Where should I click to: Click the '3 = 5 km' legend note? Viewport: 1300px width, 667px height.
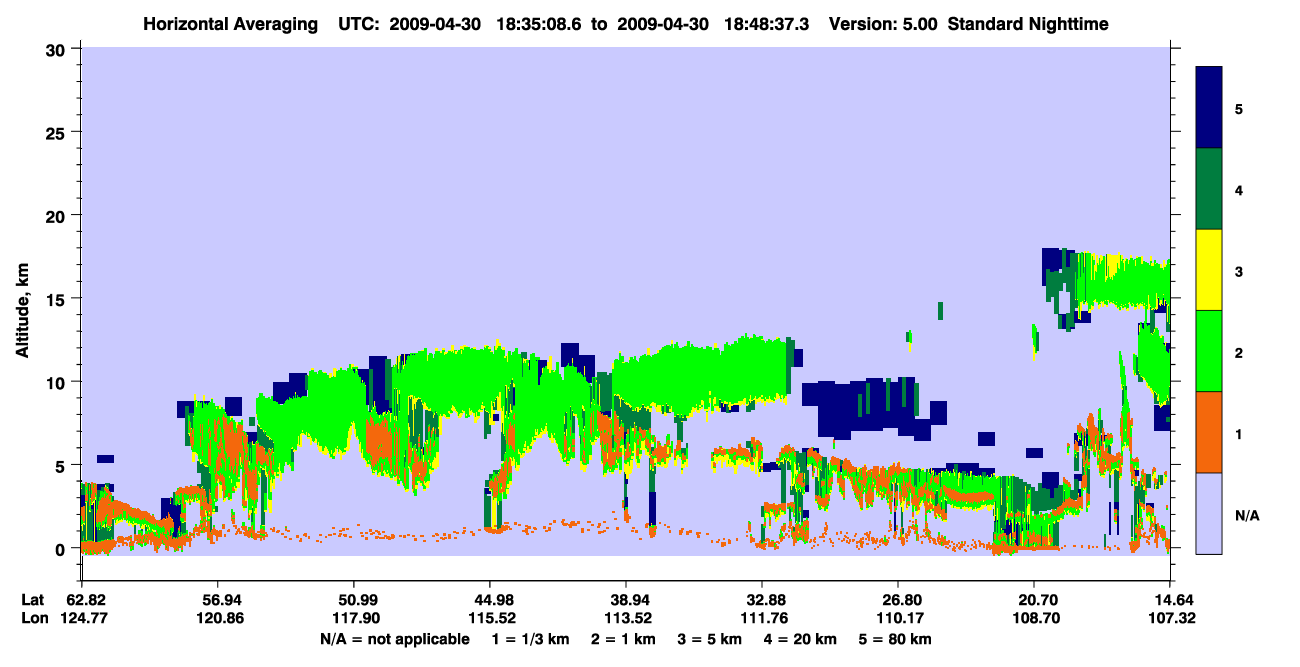pos(712,639)
